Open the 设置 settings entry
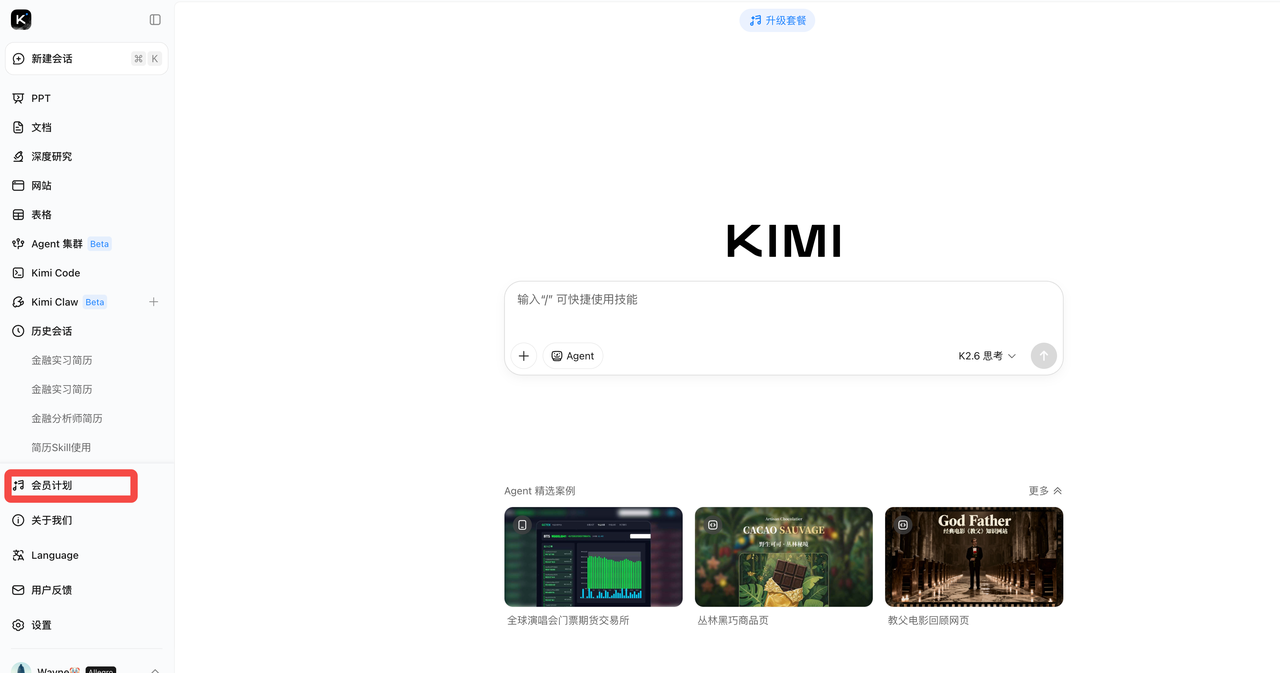The width and height of the screenshot is (1280, 673). pos(40,624)
